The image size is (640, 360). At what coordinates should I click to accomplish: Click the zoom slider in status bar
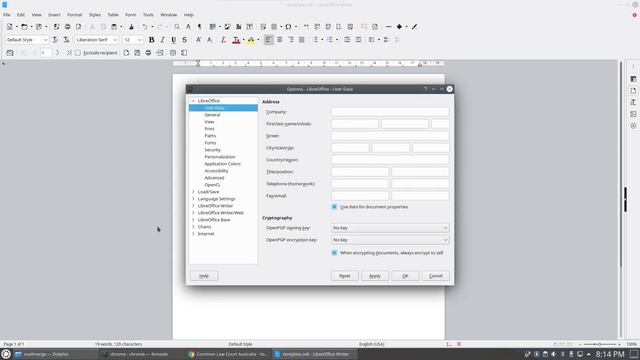(600, 344)
